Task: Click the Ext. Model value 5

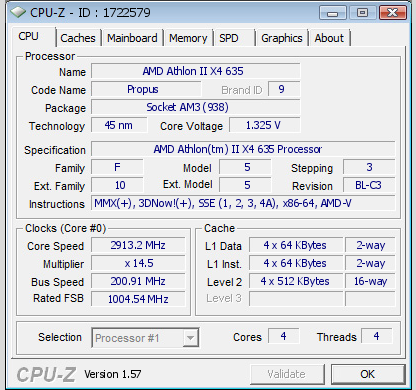Action: pyautogui.click(x=245, y=185)
